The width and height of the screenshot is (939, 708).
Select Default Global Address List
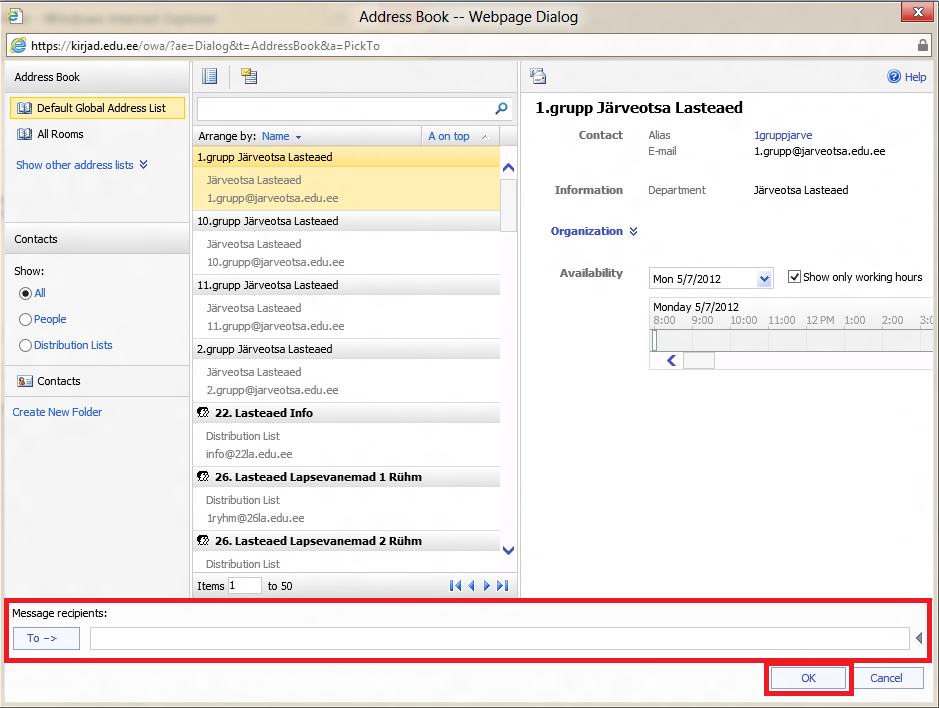tap(98, 108)
